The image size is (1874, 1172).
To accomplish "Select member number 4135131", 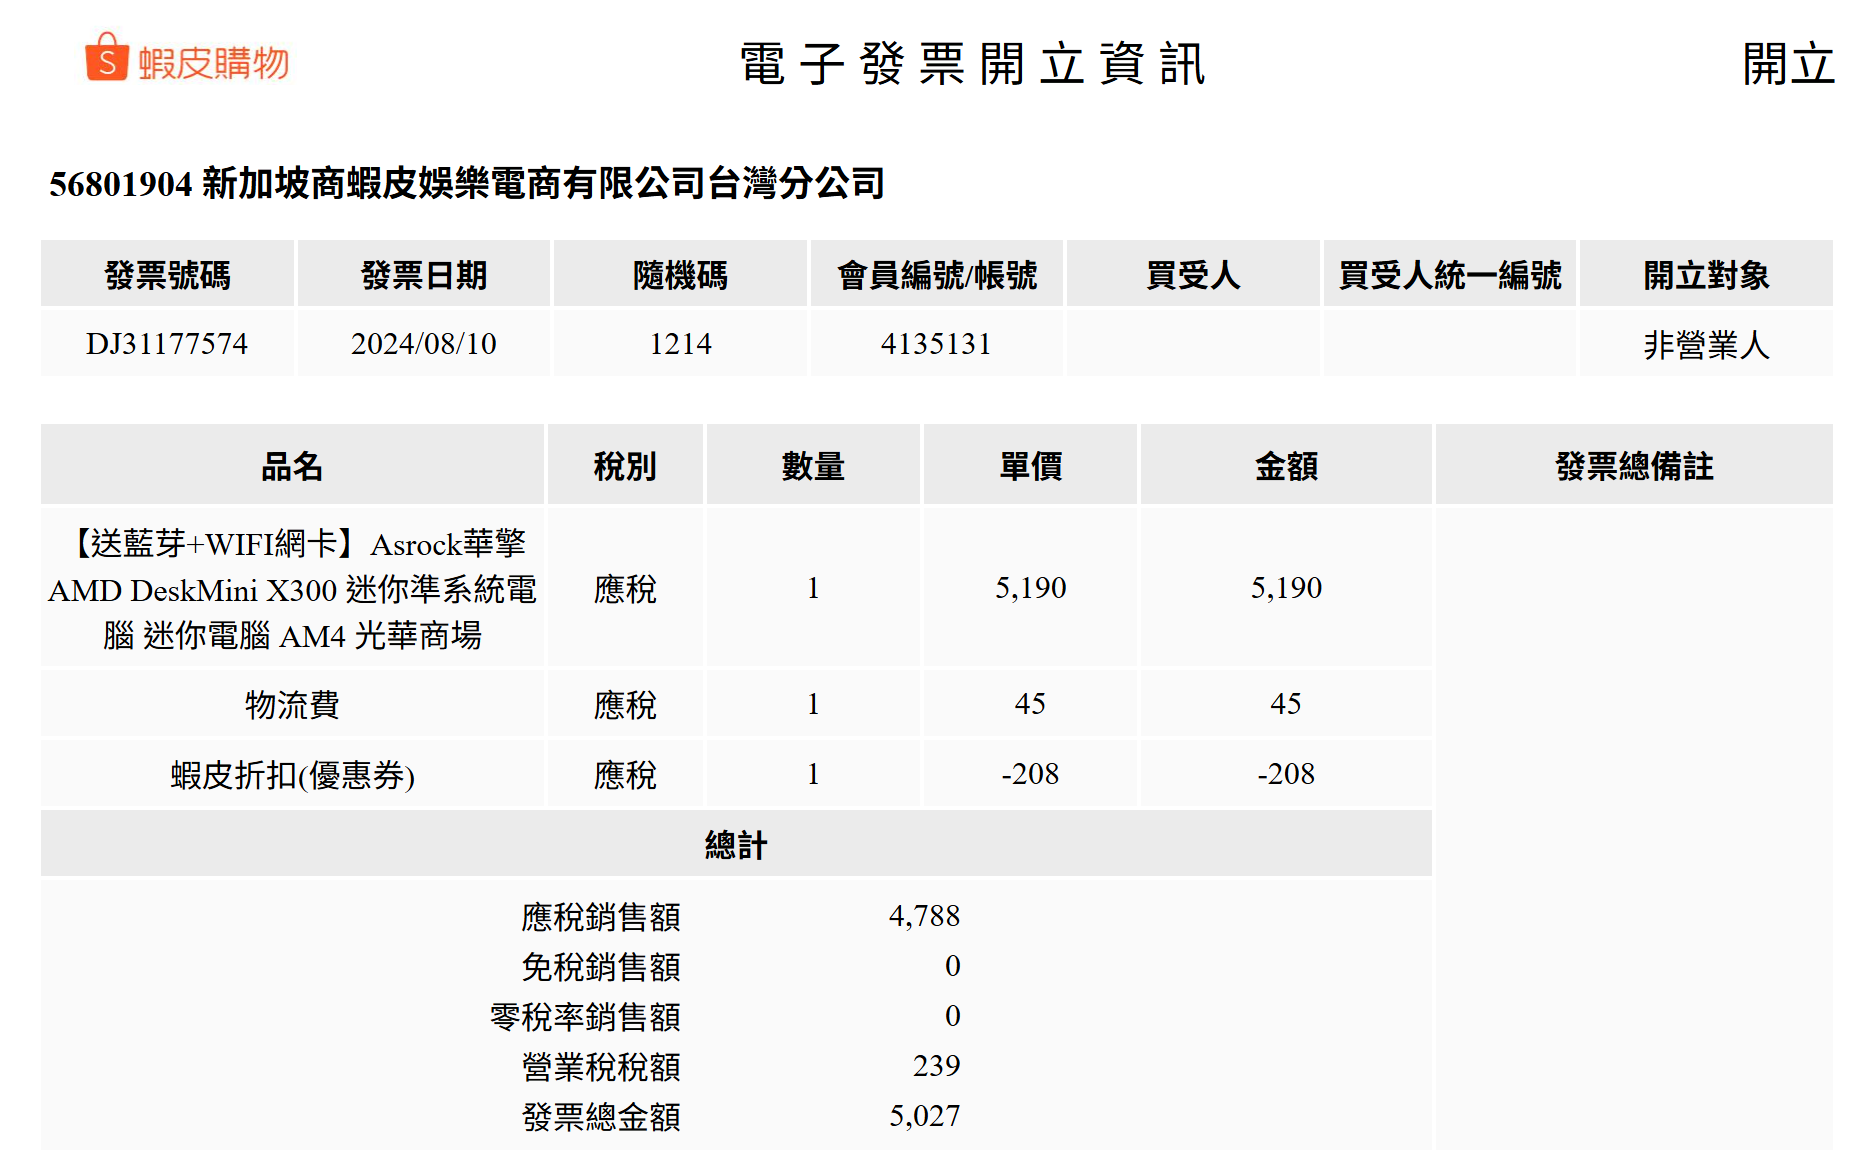I will [x=936, y=344].
